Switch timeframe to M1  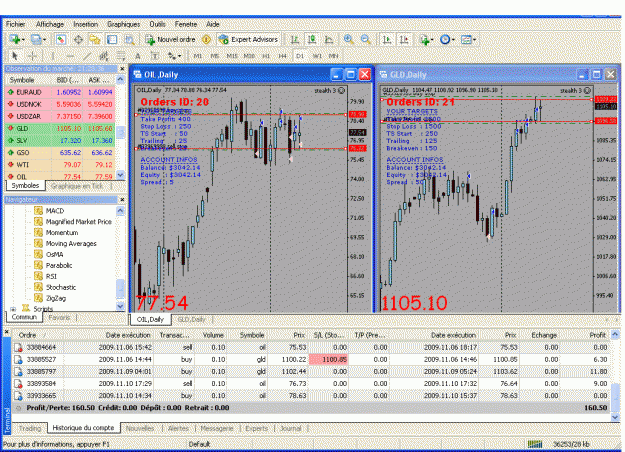(x=198, y=56)
